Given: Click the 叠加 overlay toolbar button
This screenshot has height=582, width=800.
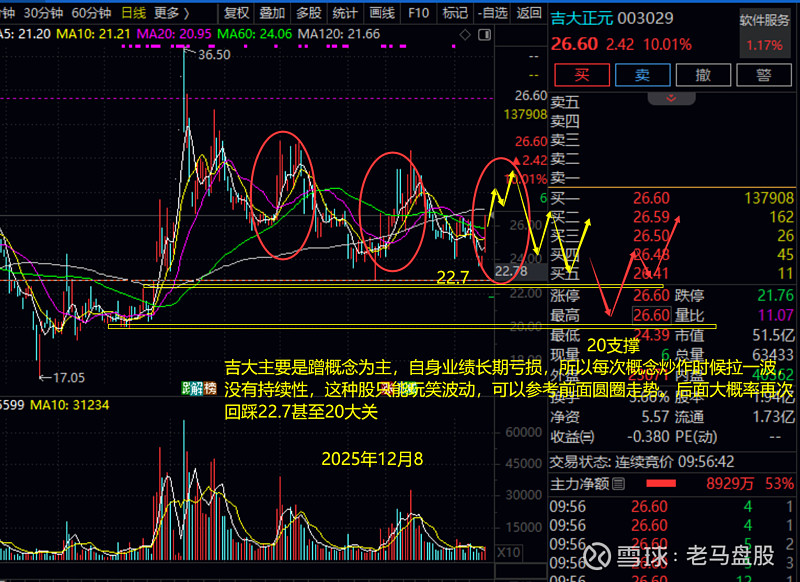Looking at the screenshot, I should [272, 13].
